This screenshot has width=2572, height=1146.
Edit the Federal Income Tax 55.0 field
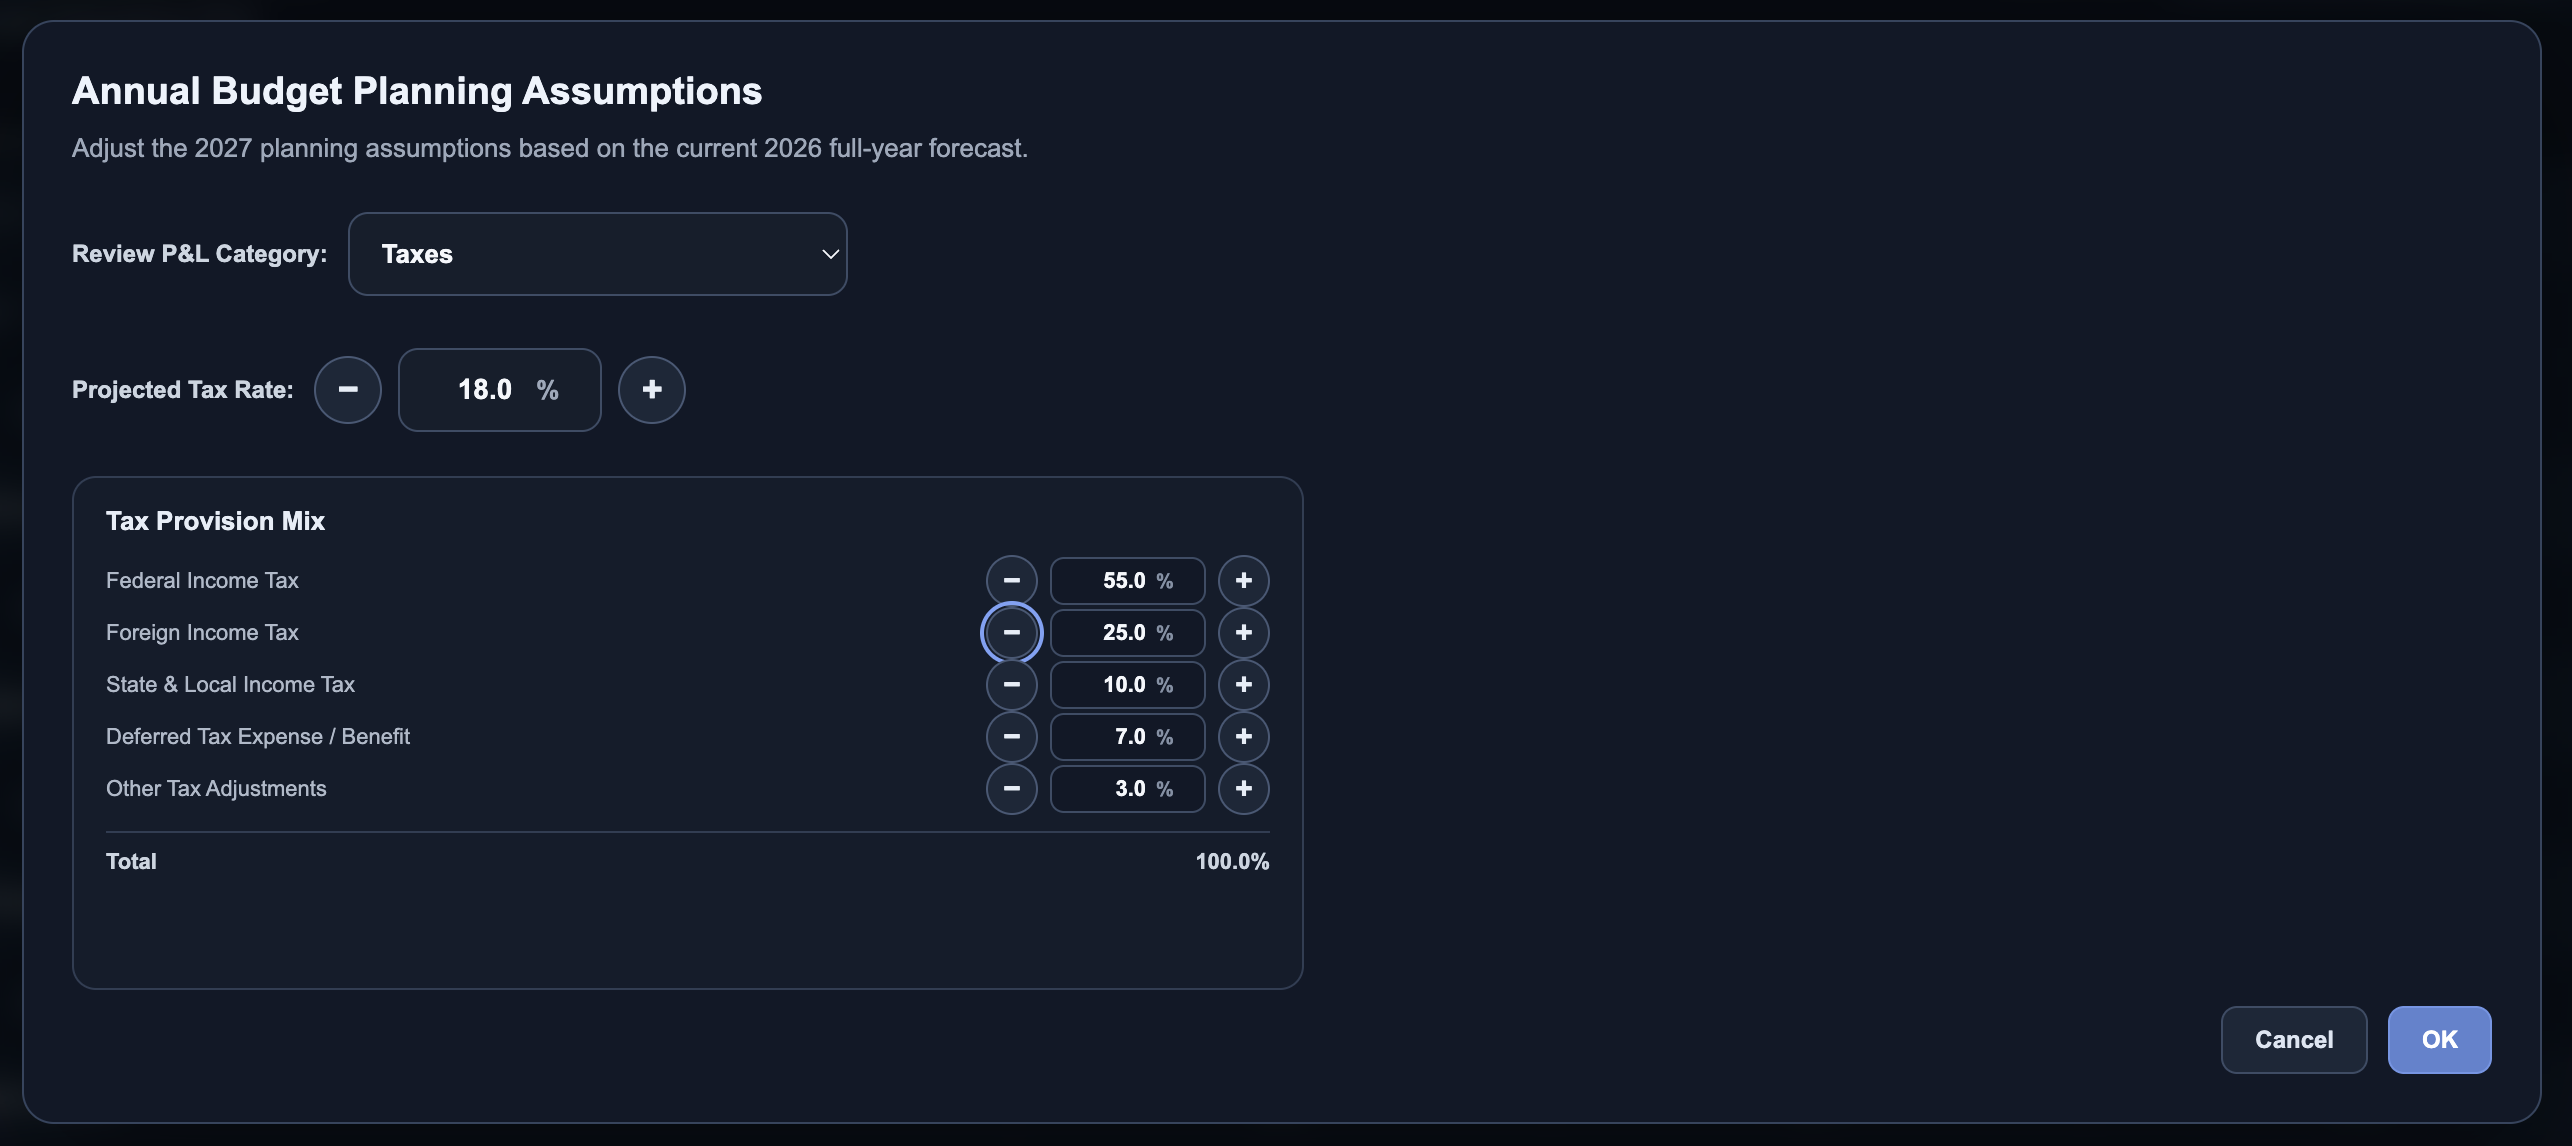tap(1128, 581)
